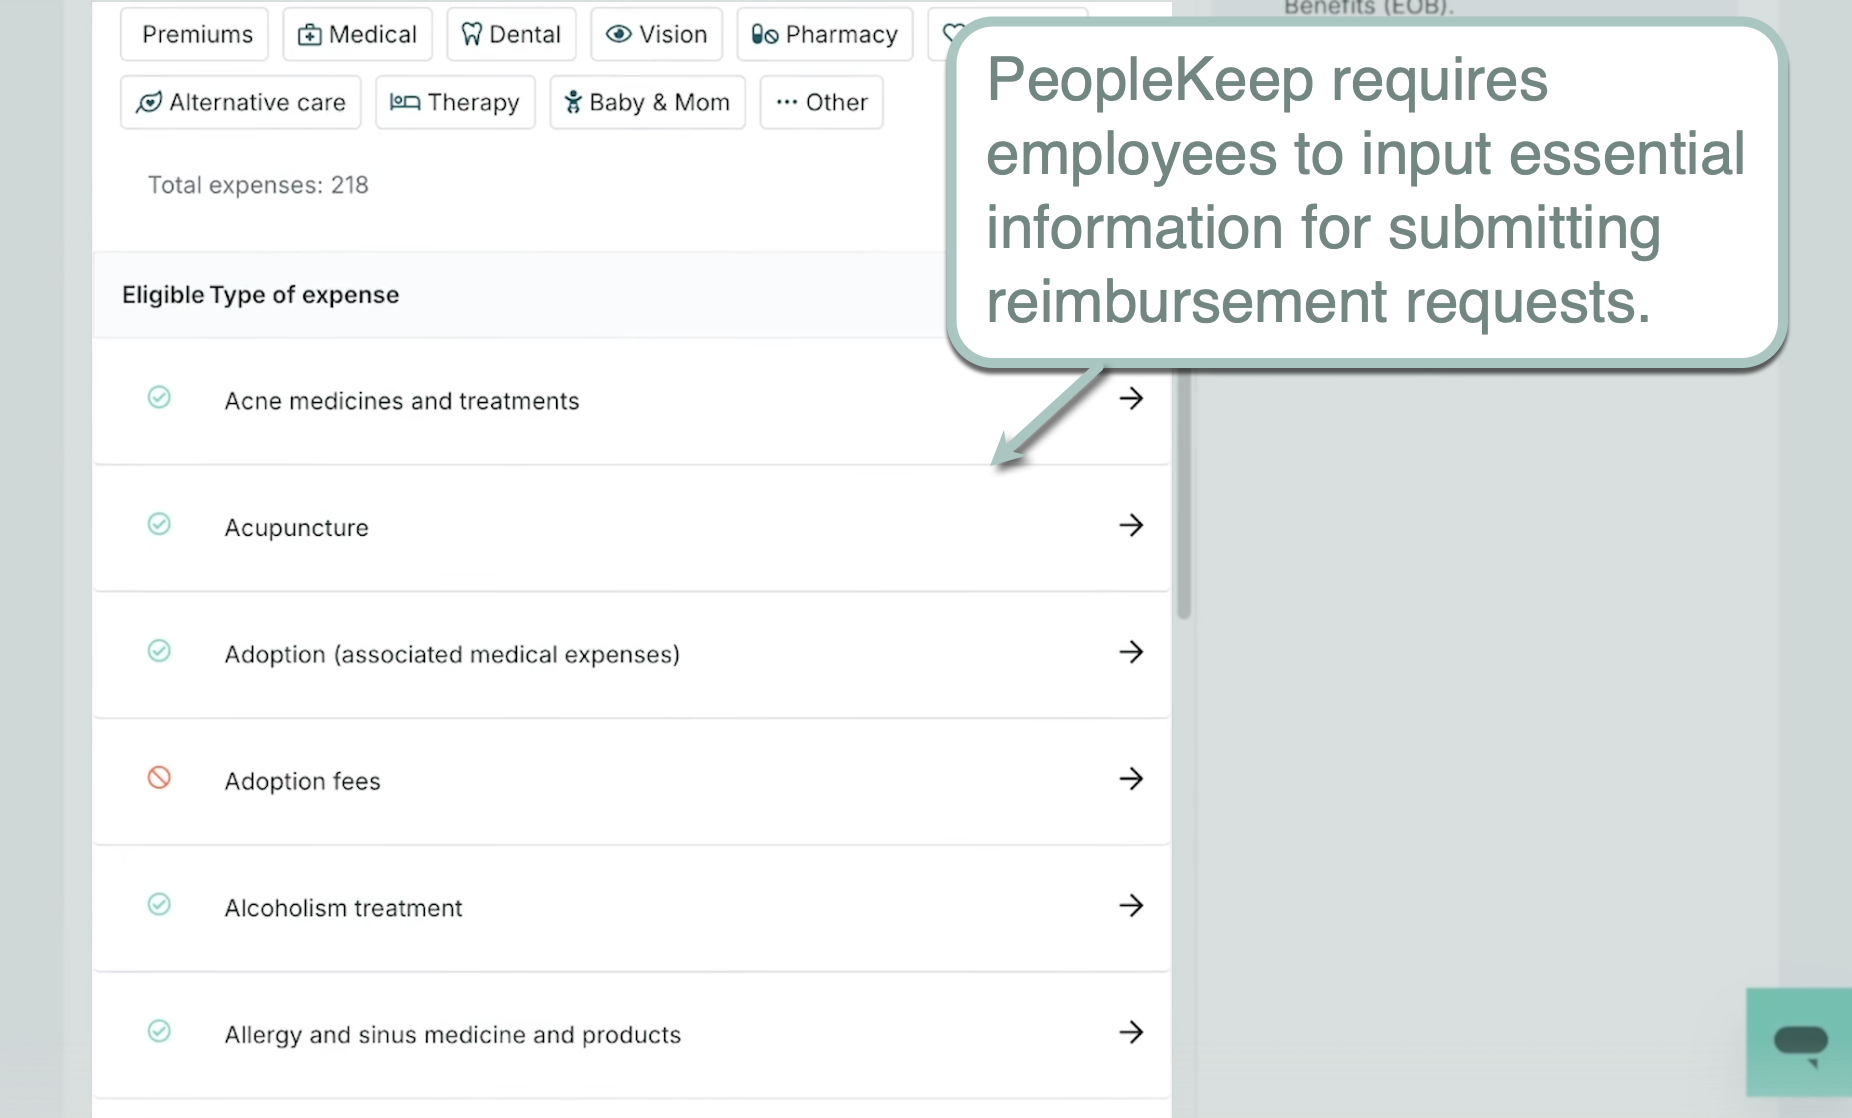The width and height of the screenshot is (1852, 1118).
Task: Click eligible checkmark beside Alcoholism treatment
Action: click(159, 904)
